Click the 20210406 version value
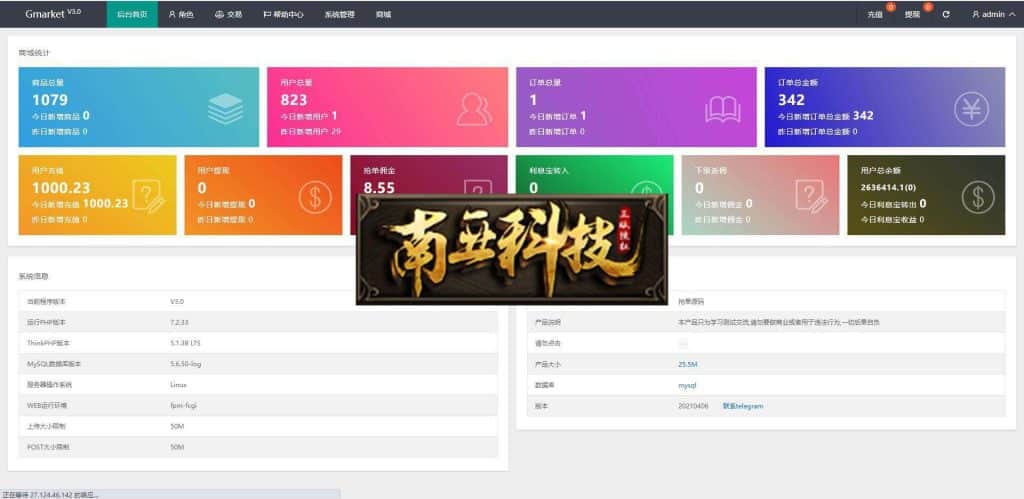 pos(693,406)
